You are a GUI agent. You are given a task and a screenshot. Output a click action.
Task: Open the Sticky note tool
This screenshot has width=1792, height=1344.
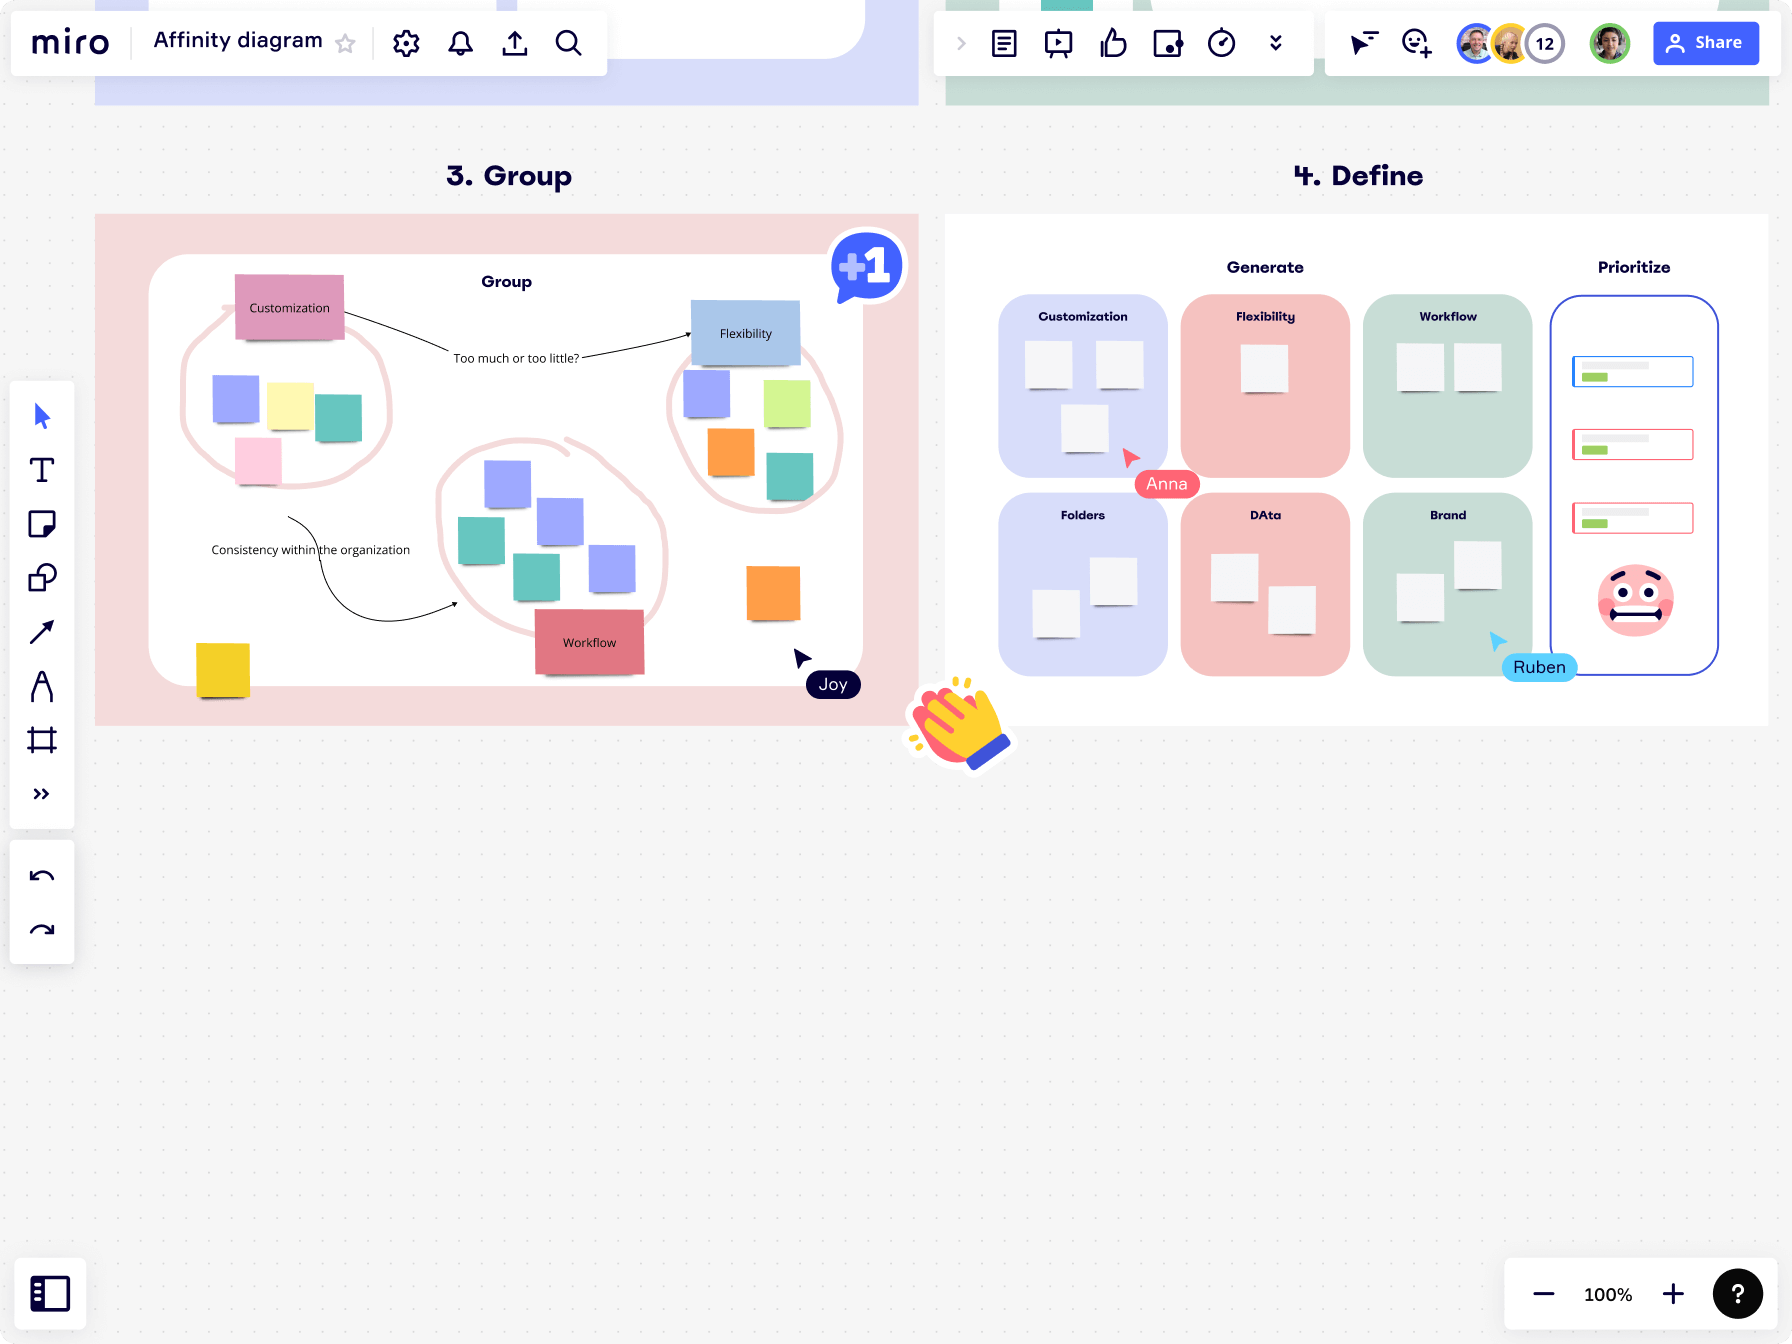[42, 524]
